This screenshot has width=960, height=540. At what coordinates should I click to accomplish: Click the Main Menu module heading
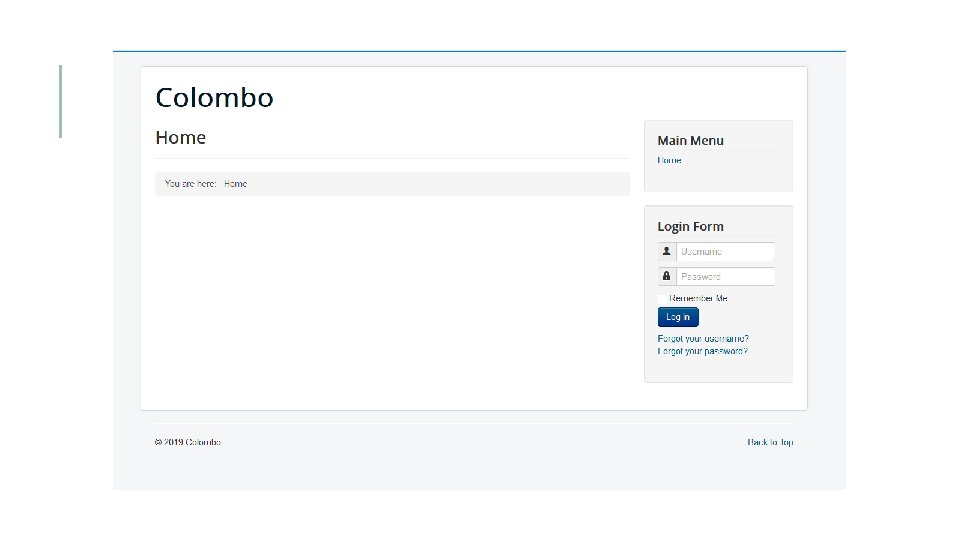point(691,140)
